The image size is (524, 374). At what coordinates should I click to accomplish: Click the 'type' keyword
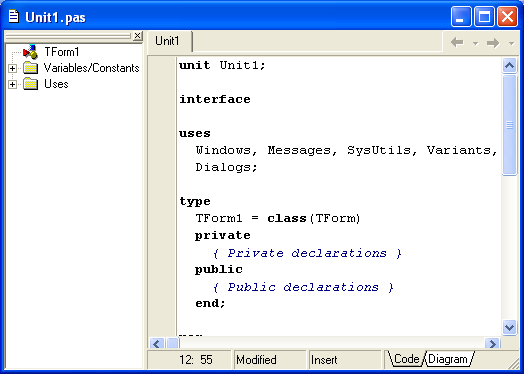[x=195, y=202]
